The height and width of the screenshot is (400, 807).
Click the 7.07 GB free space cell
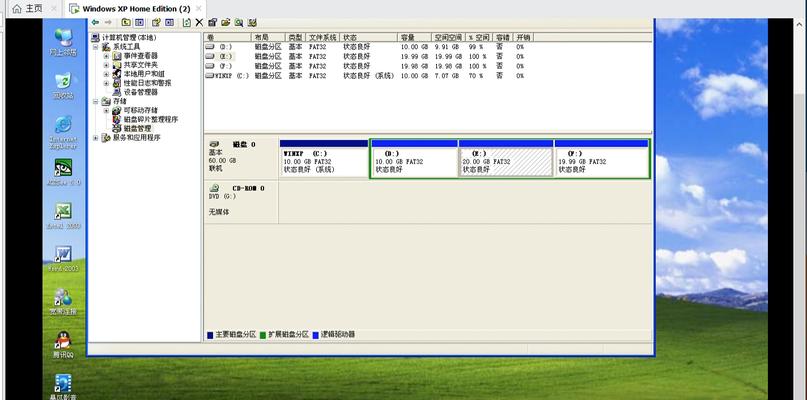(x=448, y=76)
